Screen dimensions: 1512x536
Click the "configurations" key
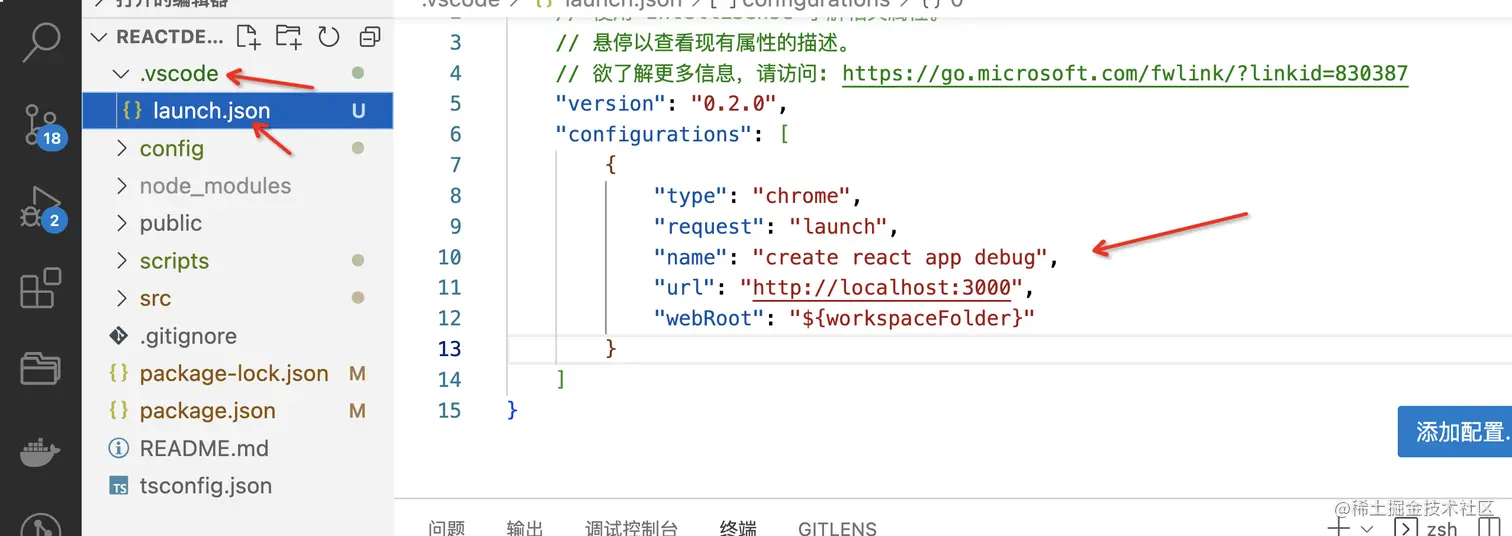click(x=654, y=135)
